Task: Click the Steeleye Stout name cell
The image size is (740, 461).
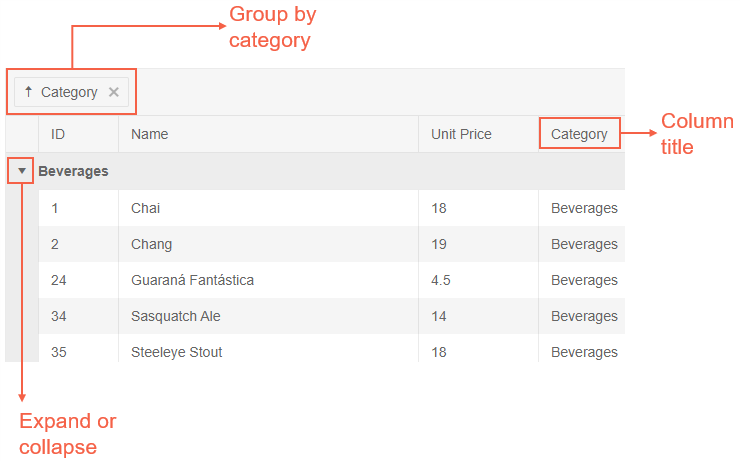Action: pos(176,352)
